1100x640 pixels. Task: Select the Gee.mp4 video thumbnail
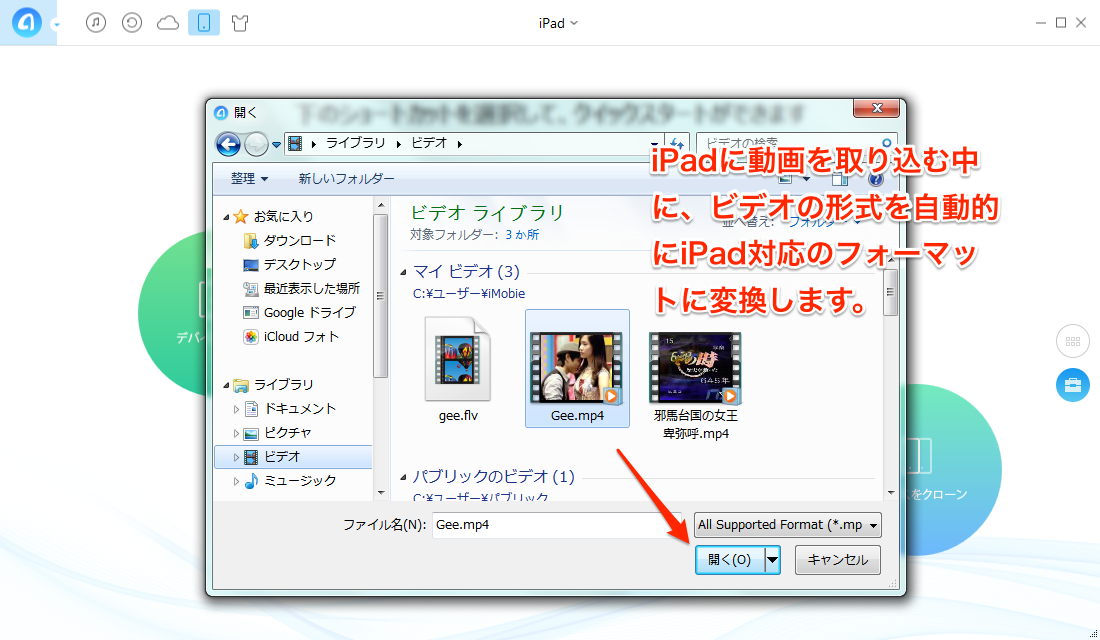(x=577, y=368)
